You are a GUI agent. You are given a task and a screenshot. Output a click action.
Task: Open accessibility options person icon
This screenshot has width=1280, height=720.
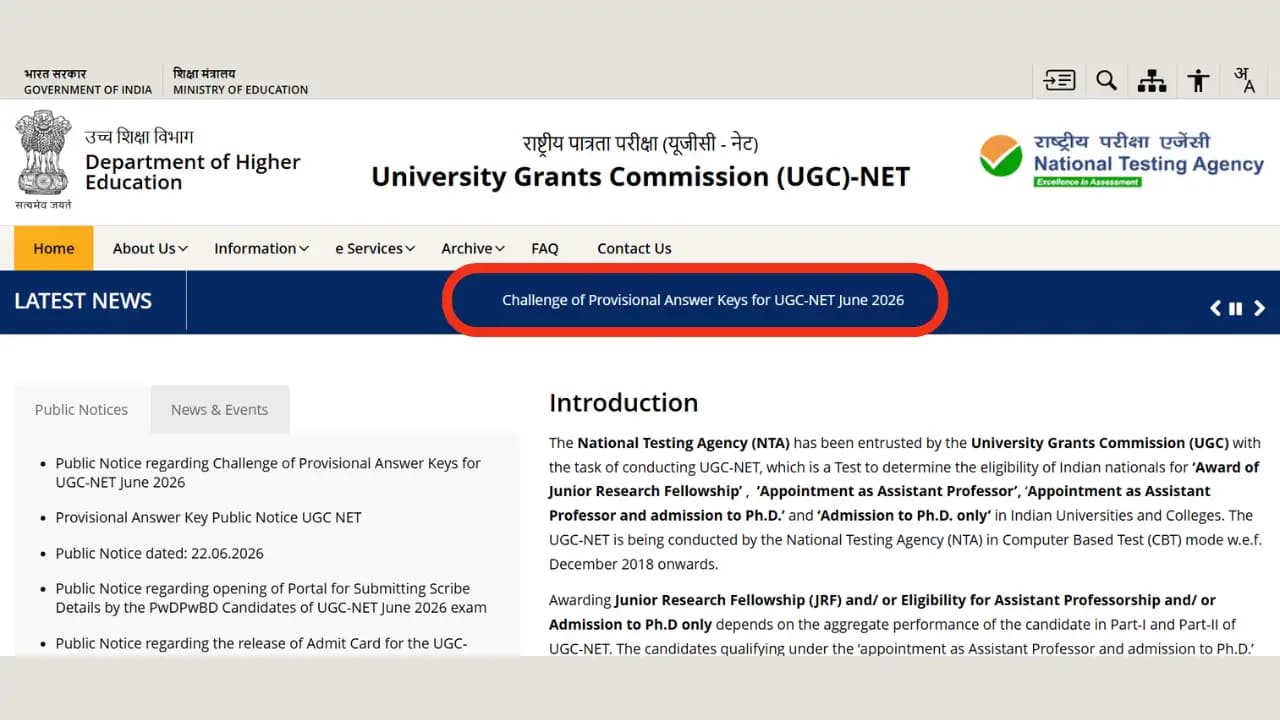pos(1198,80)
